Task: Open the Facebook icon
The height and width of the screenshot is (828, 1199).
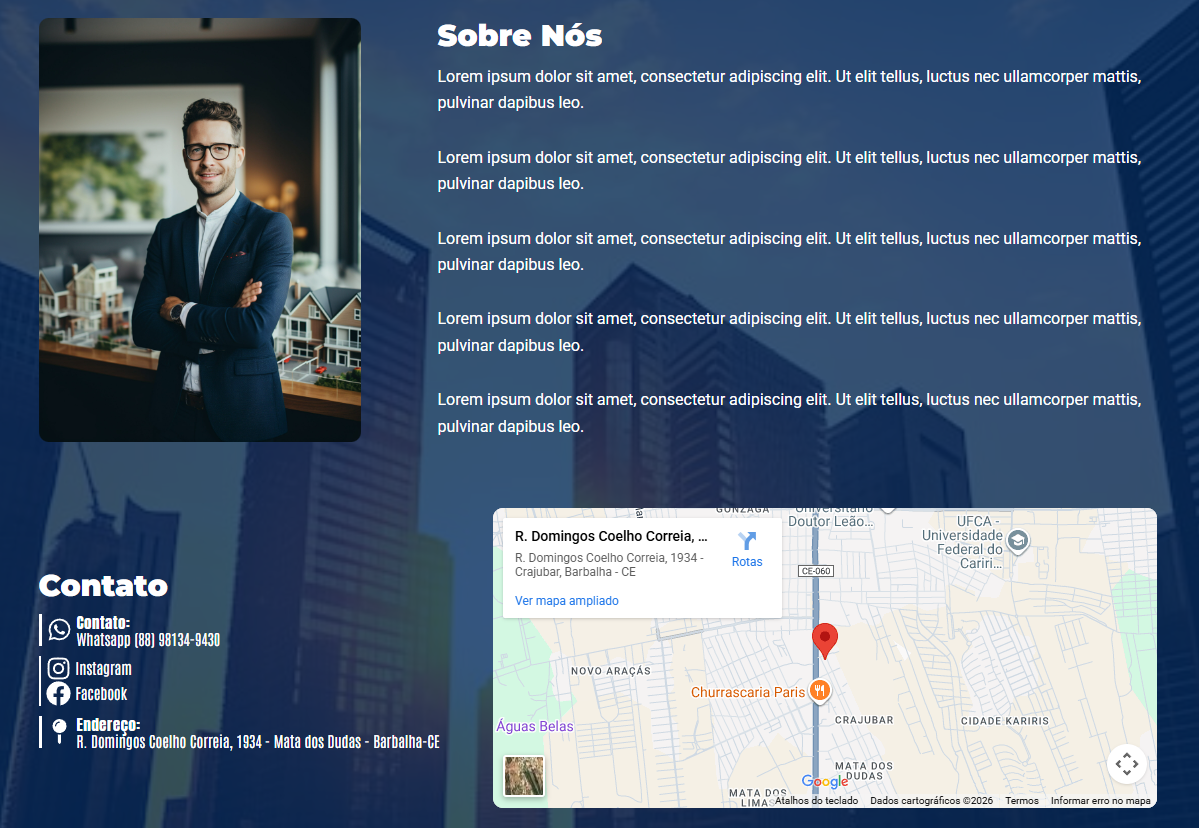Action: [59, 694]
